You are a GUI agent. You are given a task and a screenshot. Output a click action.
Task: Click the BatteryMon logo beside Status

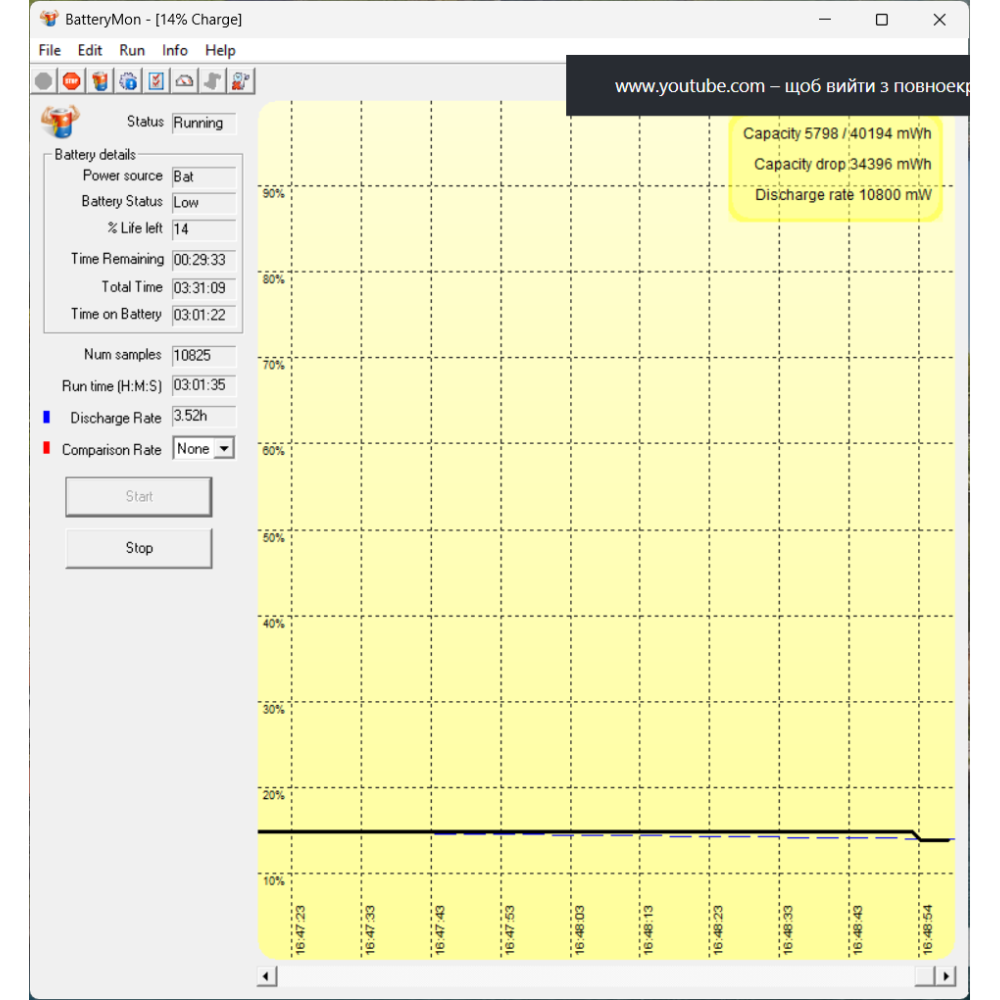(59, 122)
